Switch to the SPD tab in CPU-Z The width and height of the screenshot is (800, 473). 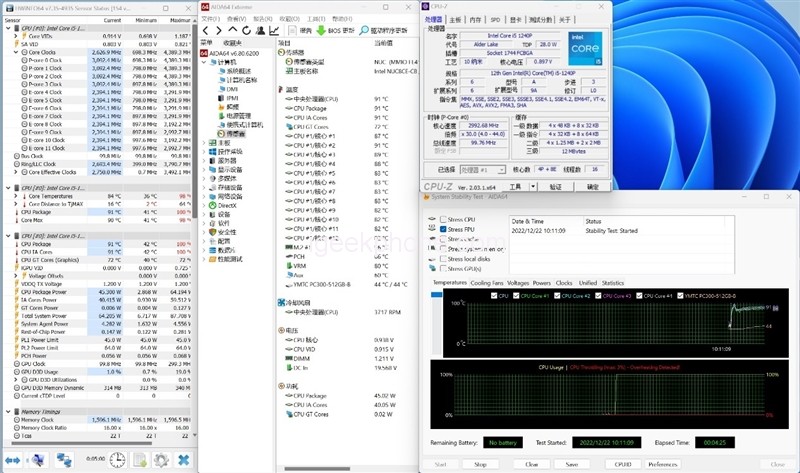(x=494, y=19)
